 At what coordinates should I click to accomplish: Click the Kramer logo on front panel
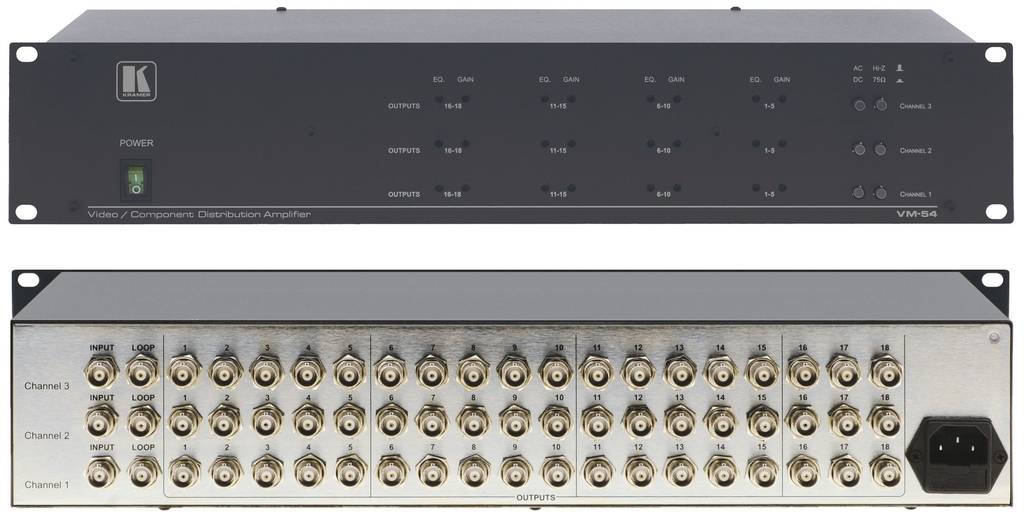click(x=136, y=81)
